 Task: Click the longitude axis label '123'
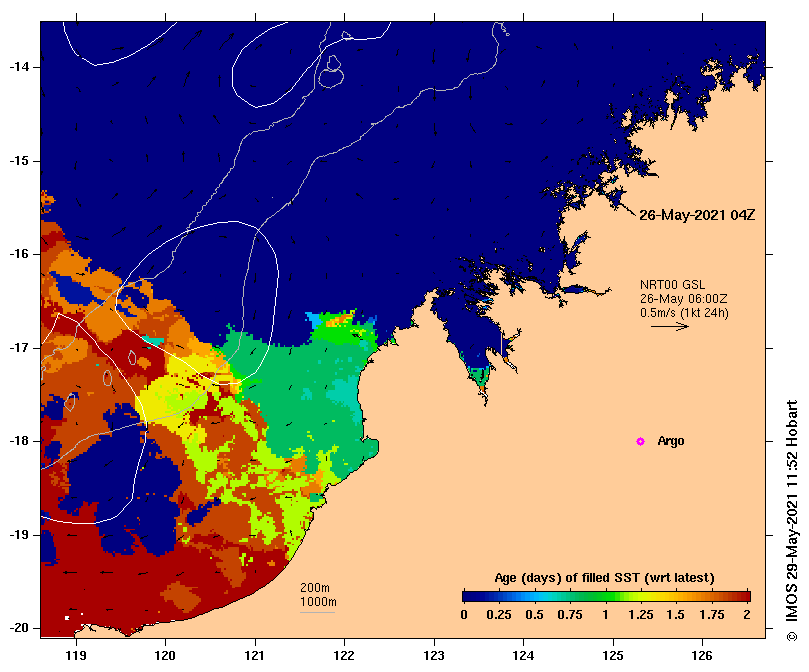pyautogui.click(x=434, y=656)
